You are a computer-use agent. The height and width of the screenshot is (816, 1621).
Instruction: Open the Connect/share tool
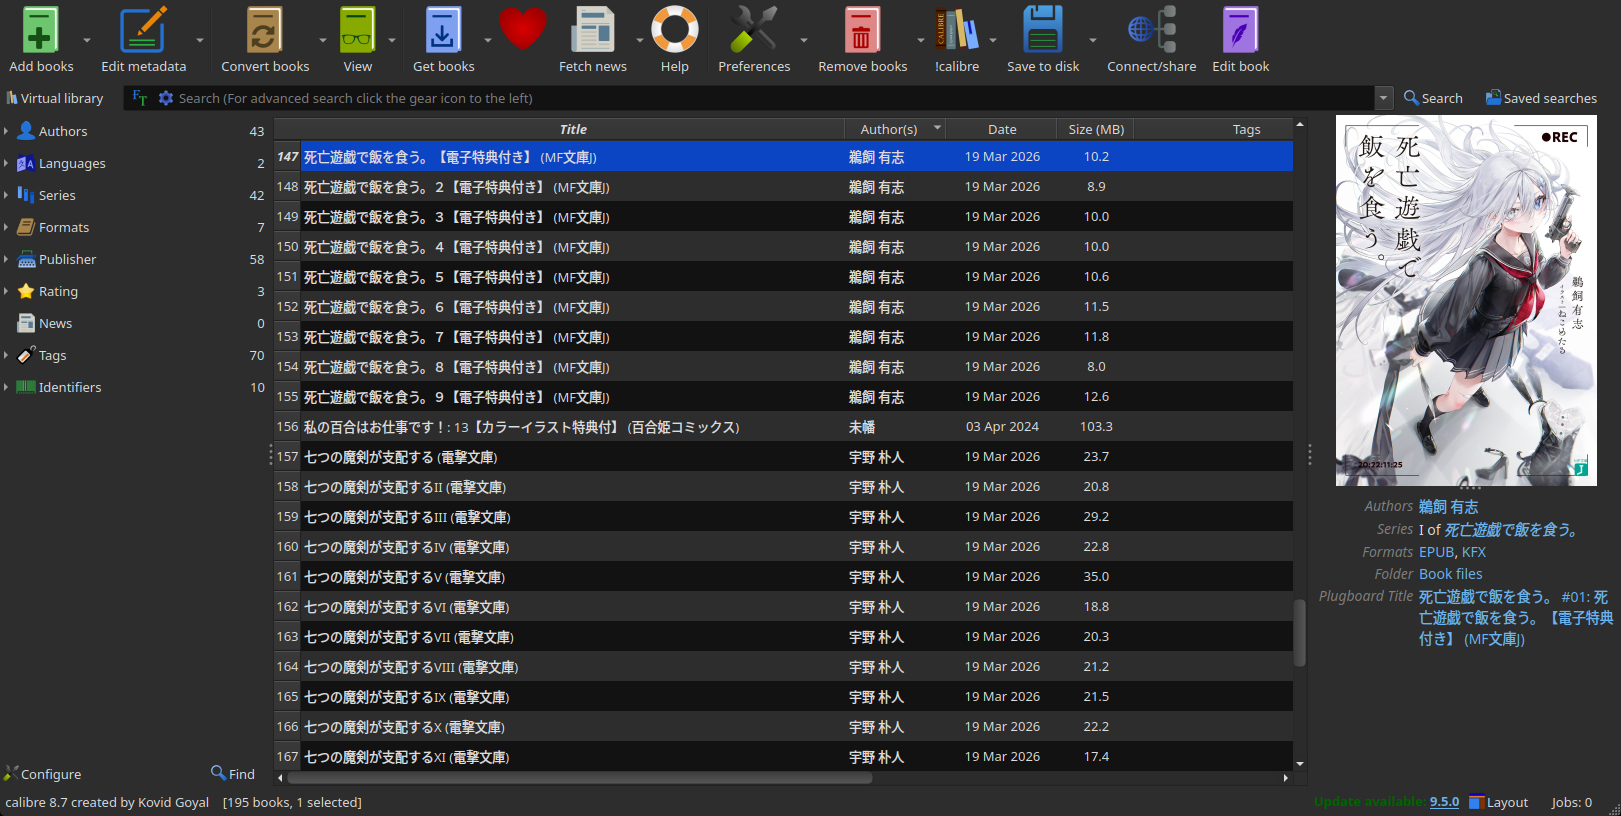(1151, 30)
